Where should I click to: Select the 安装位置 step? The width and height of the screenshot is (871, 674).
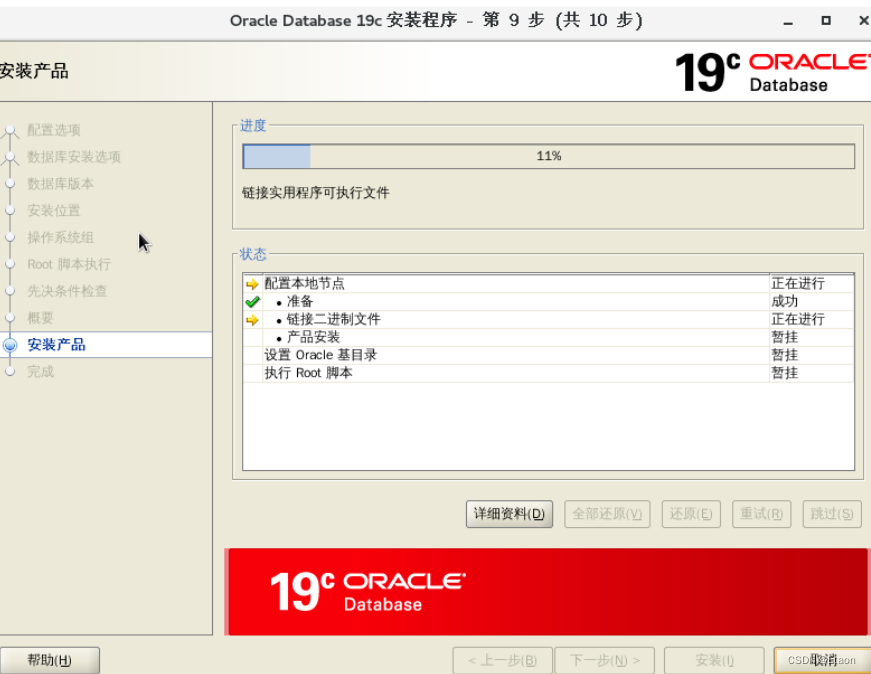54,211
